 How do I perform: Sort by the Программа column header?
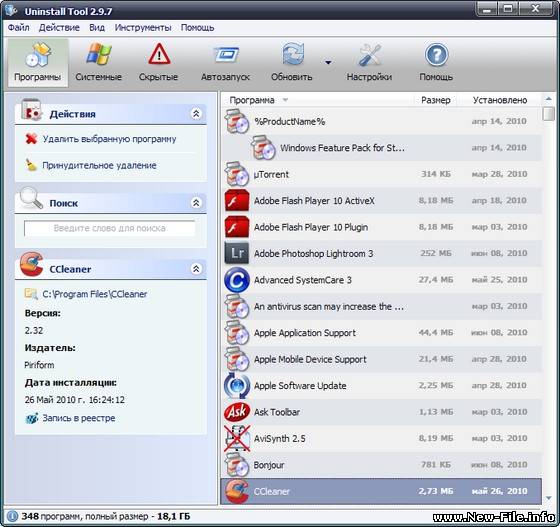(x=252, y=100)
